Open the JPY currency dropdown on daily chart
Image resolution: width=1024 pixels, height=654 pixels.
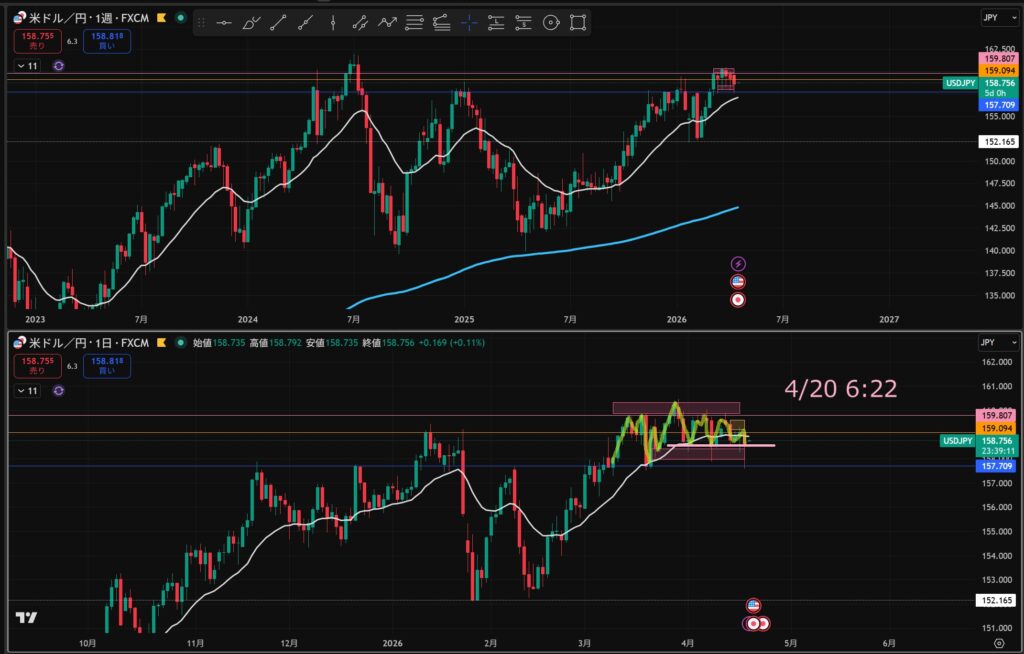[x=1000, y=342]
